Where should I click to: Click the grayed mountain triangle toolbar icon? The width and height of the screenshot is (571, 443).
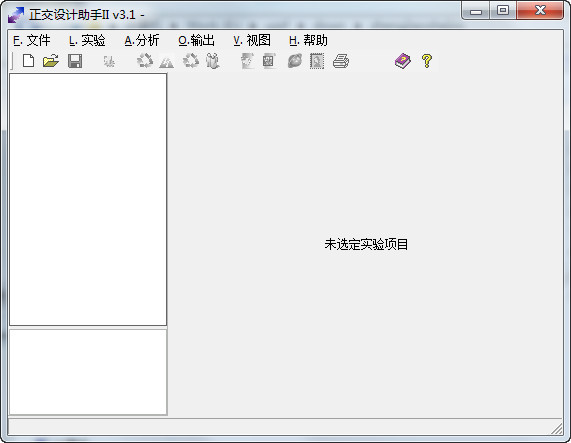(x=166, y=62)
